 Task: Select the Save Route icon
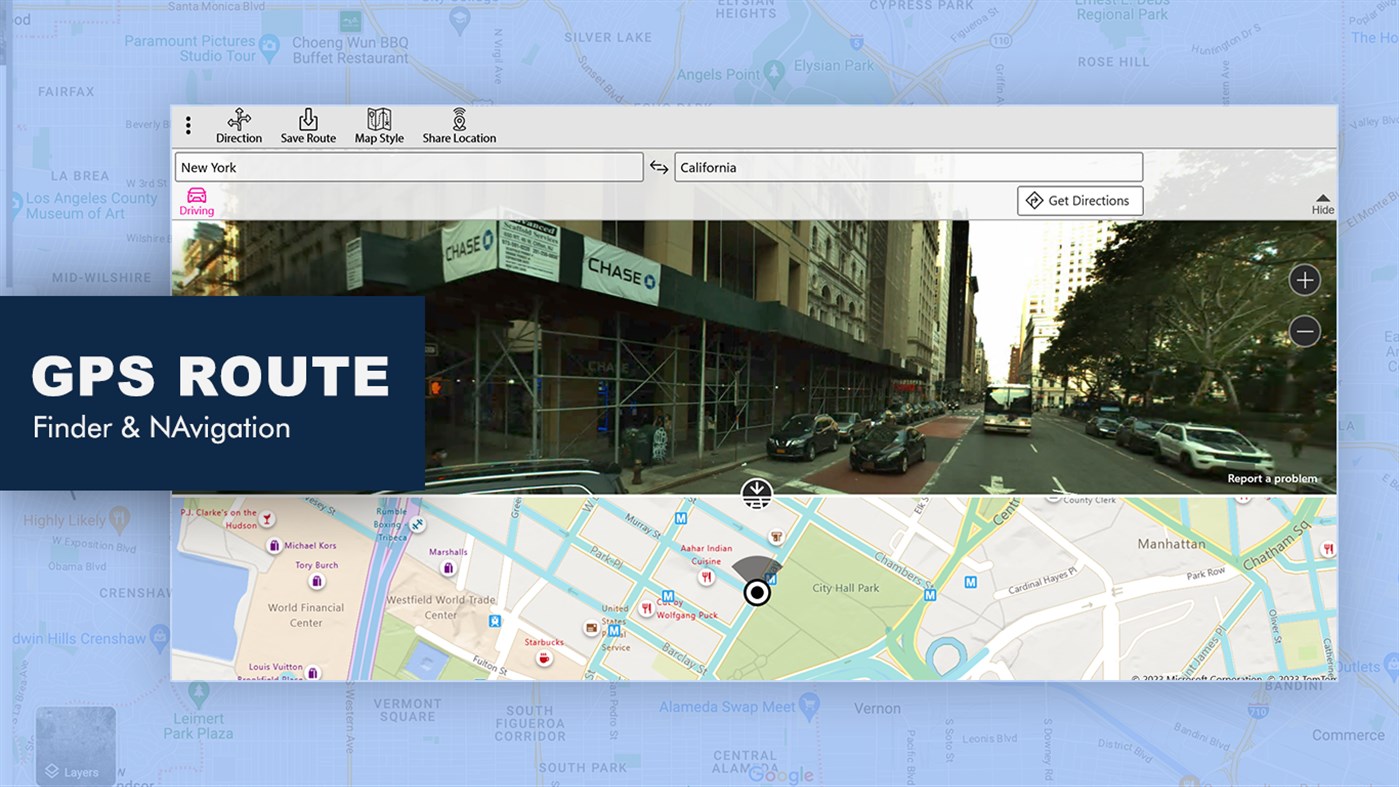(308, 125)
